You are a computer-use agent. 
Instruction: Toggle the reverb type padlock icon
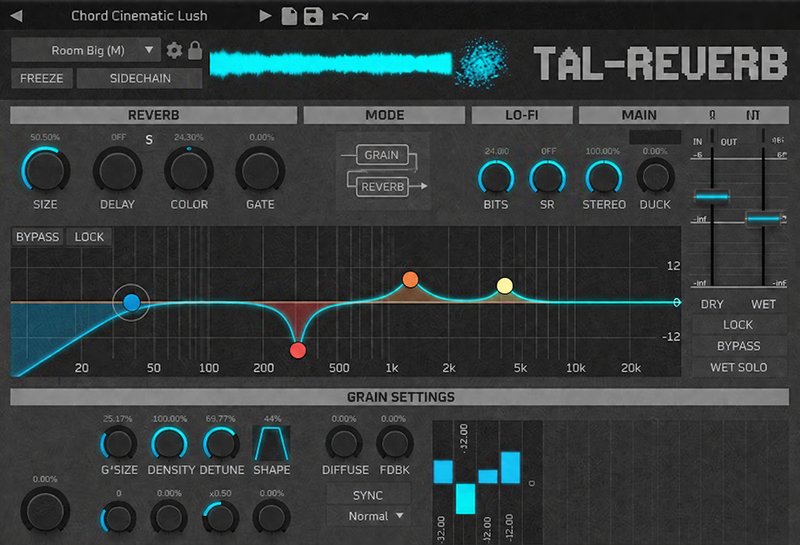pyautogui.click(x=194, y=51)
